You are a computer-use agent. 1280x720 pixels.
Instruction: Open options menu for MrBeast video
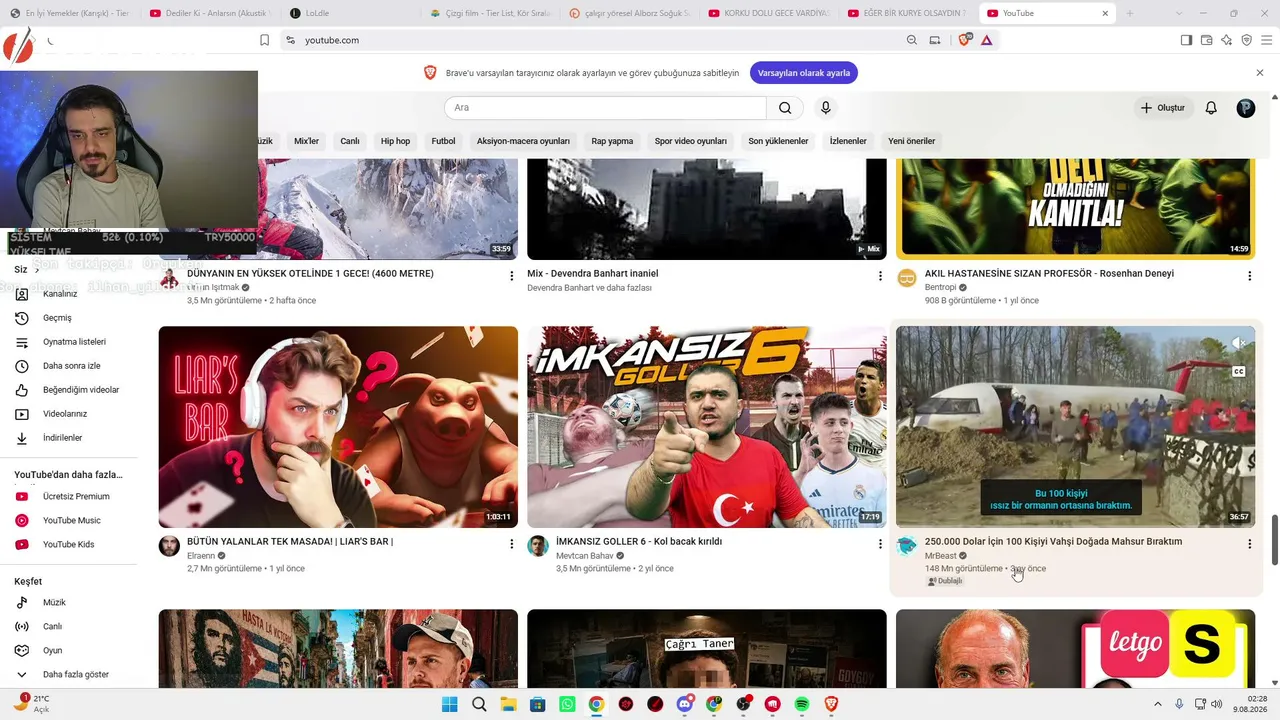click(x=1249, y=544)
